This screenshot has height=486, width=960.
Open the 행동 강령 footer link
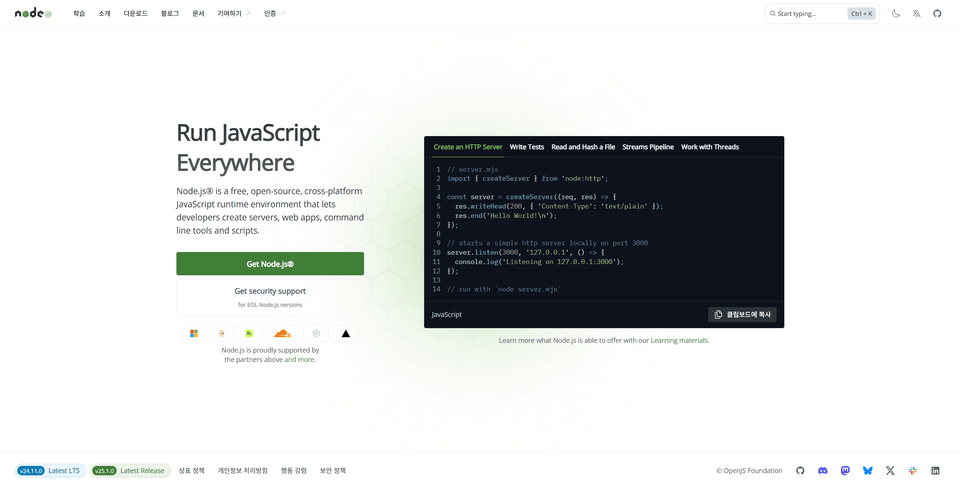point(293,471)
